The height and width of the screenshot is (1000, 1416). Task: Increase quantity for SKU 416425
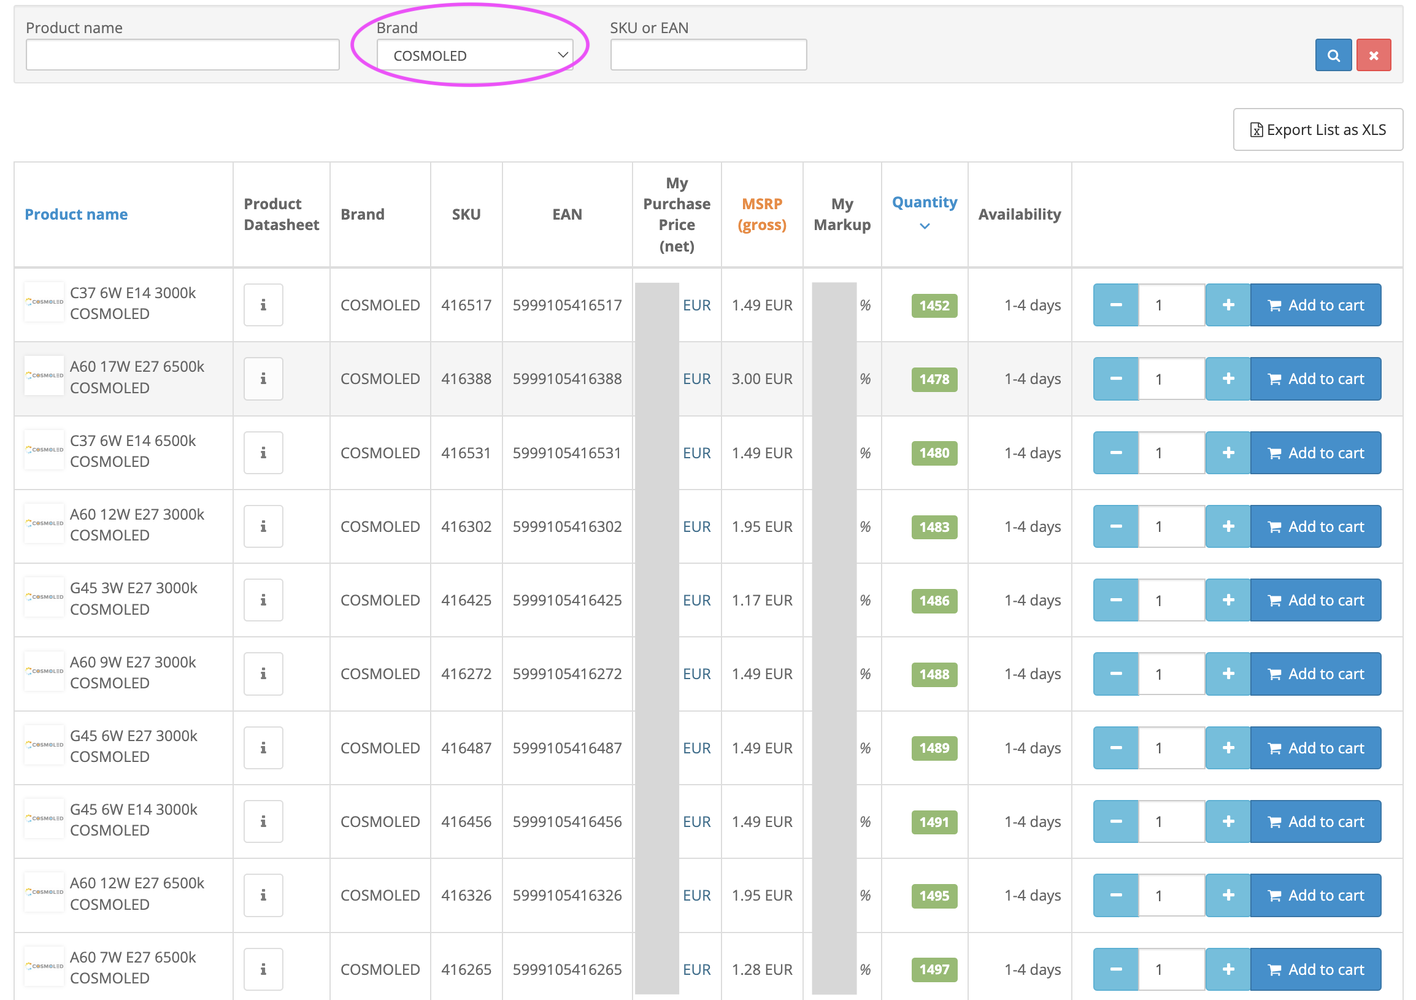point(1228,600)
